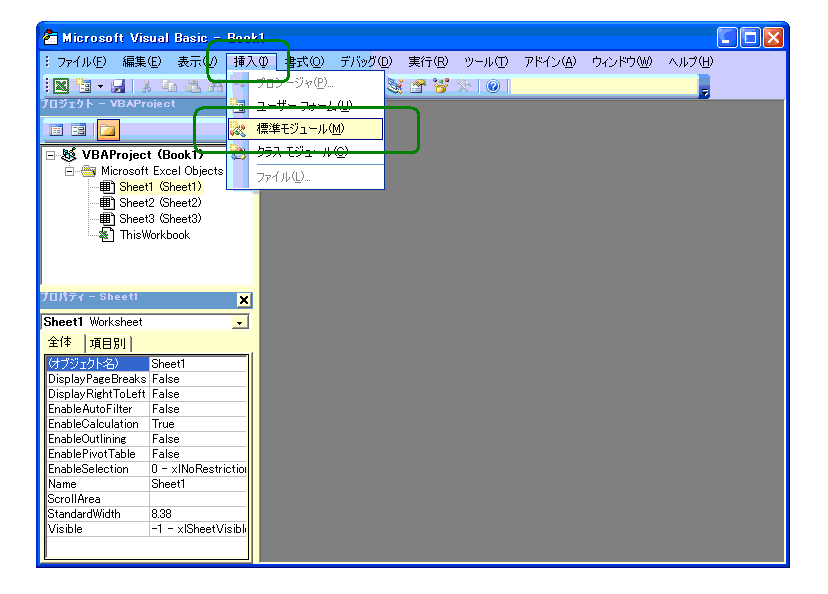Click the Cut scissors icon
Image resolution: width=828 pixels, height=594 pixels.
click(146, 86)
